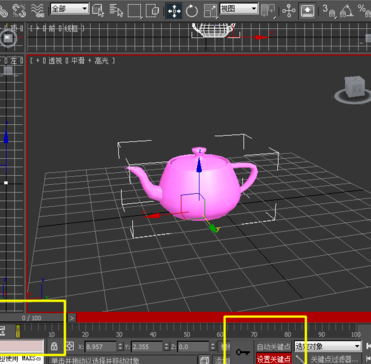Viewport: 371px width, 364px height.
Task: Click the Select and Manipulate icon
Action: [x=288, y=11]
